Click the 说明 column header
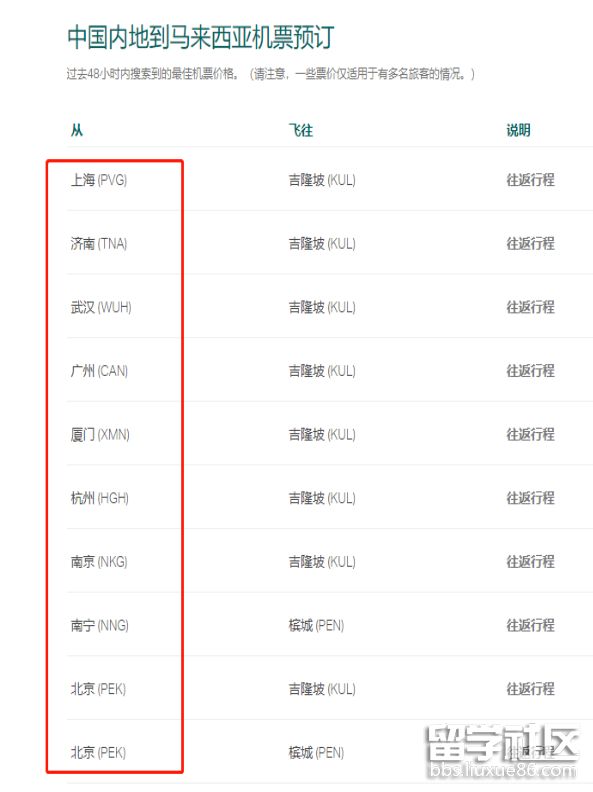This screenshot has height=792, width=593. [518, 130]
